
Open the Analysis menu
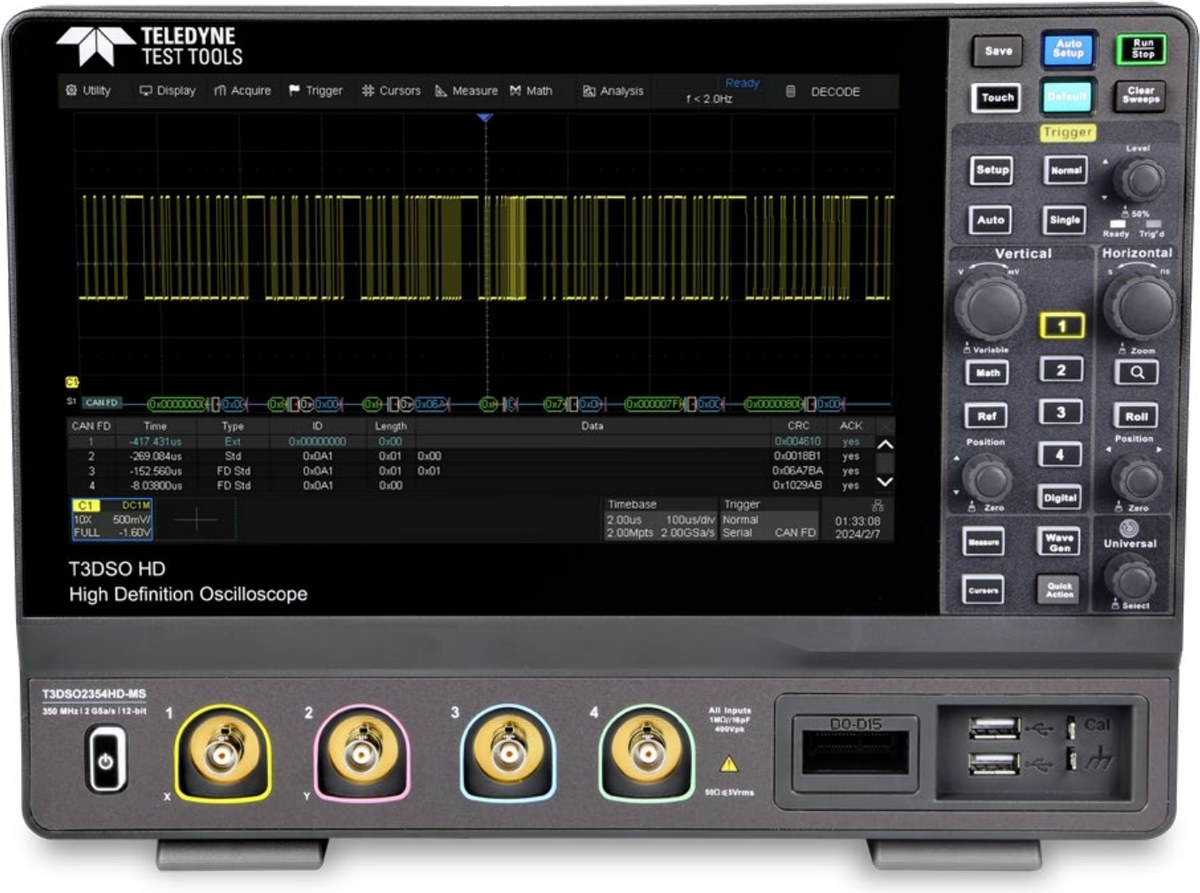tap(613, 90)
